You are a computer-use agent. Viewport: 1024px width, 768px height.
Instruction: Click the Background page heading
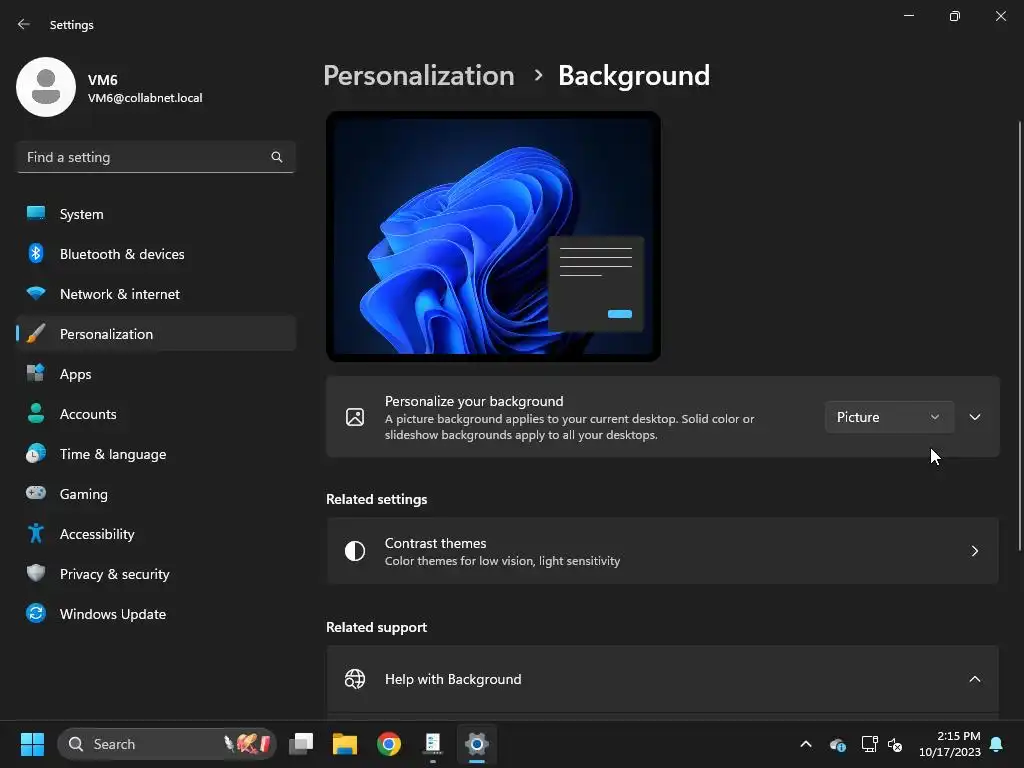[633, 75]
